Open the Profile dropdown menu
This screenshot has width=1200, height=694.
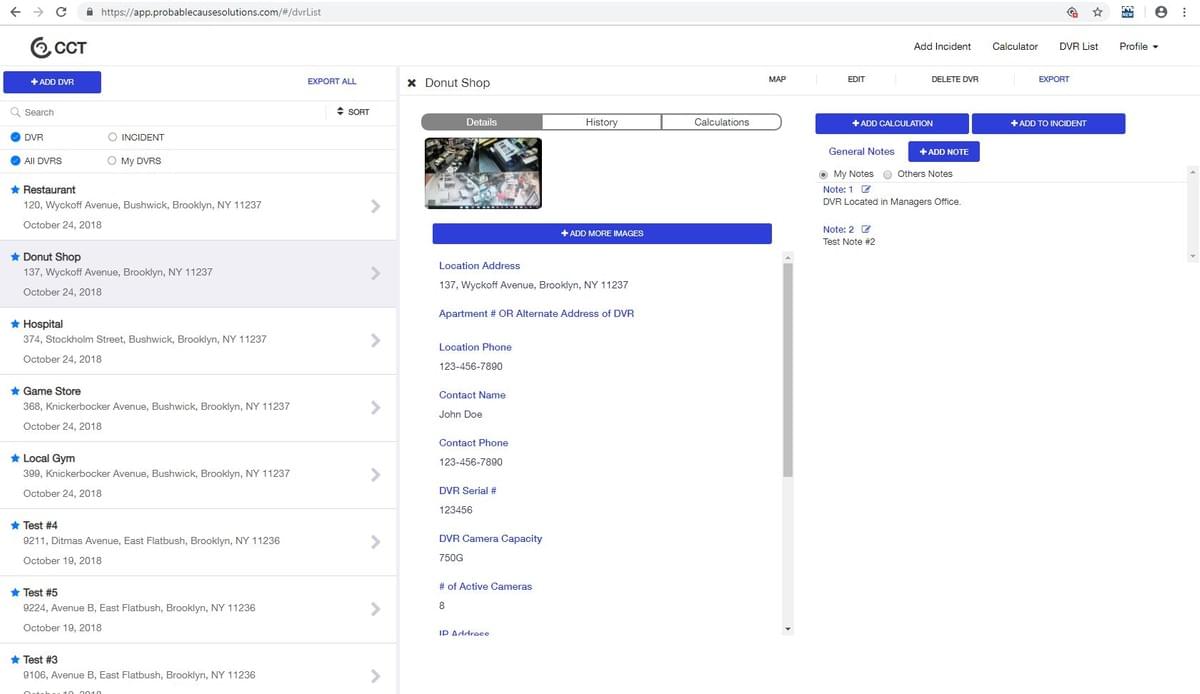(1138, 47)
